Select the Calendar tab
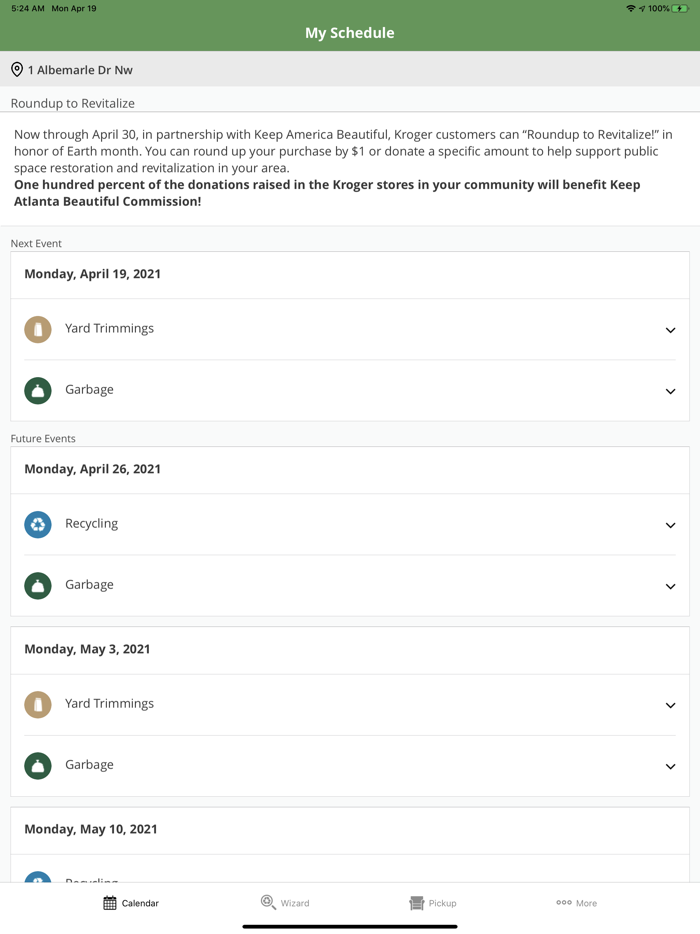This screenshot has width=700, height=934. (131, 903)
